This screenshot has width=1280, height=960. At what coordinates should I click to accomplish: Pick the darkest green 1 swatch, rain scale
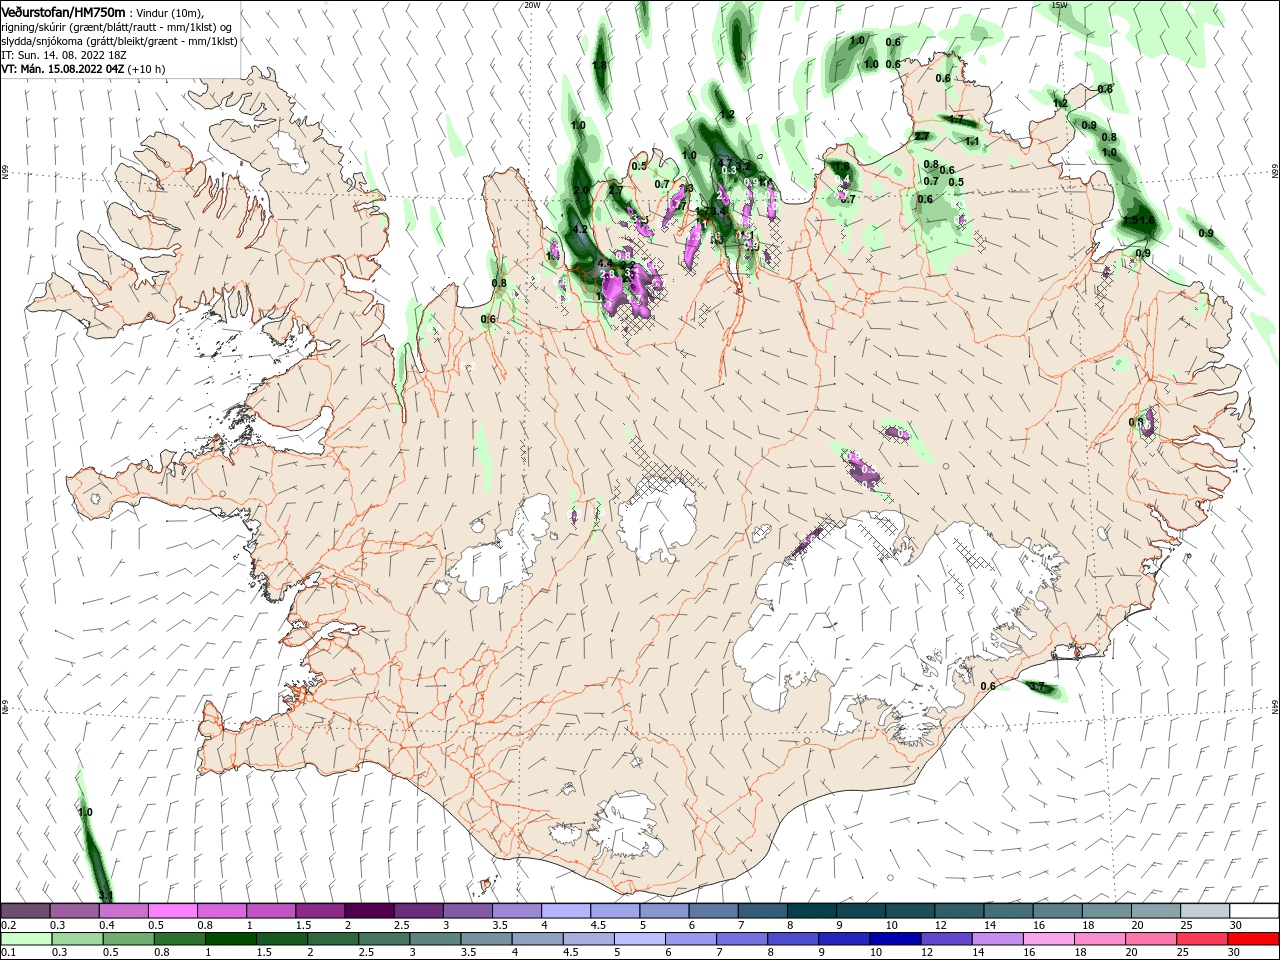230,939
